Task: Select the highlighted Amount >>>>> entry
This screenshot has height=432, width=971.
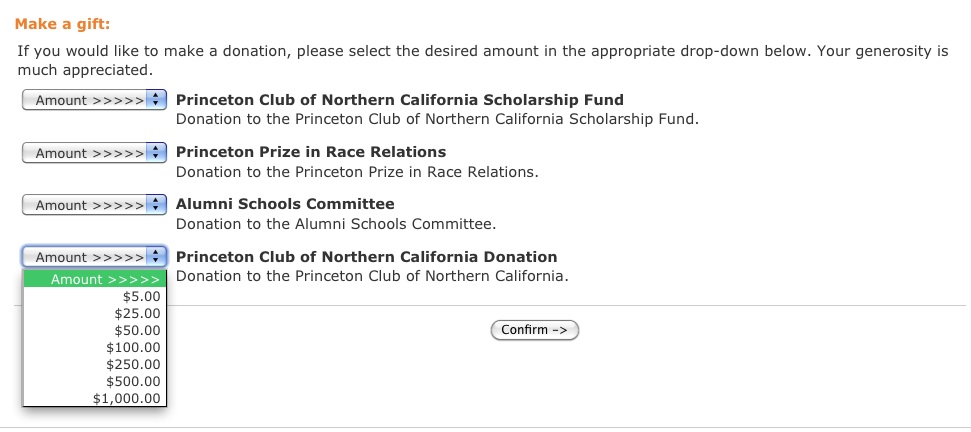Action: 95,279
